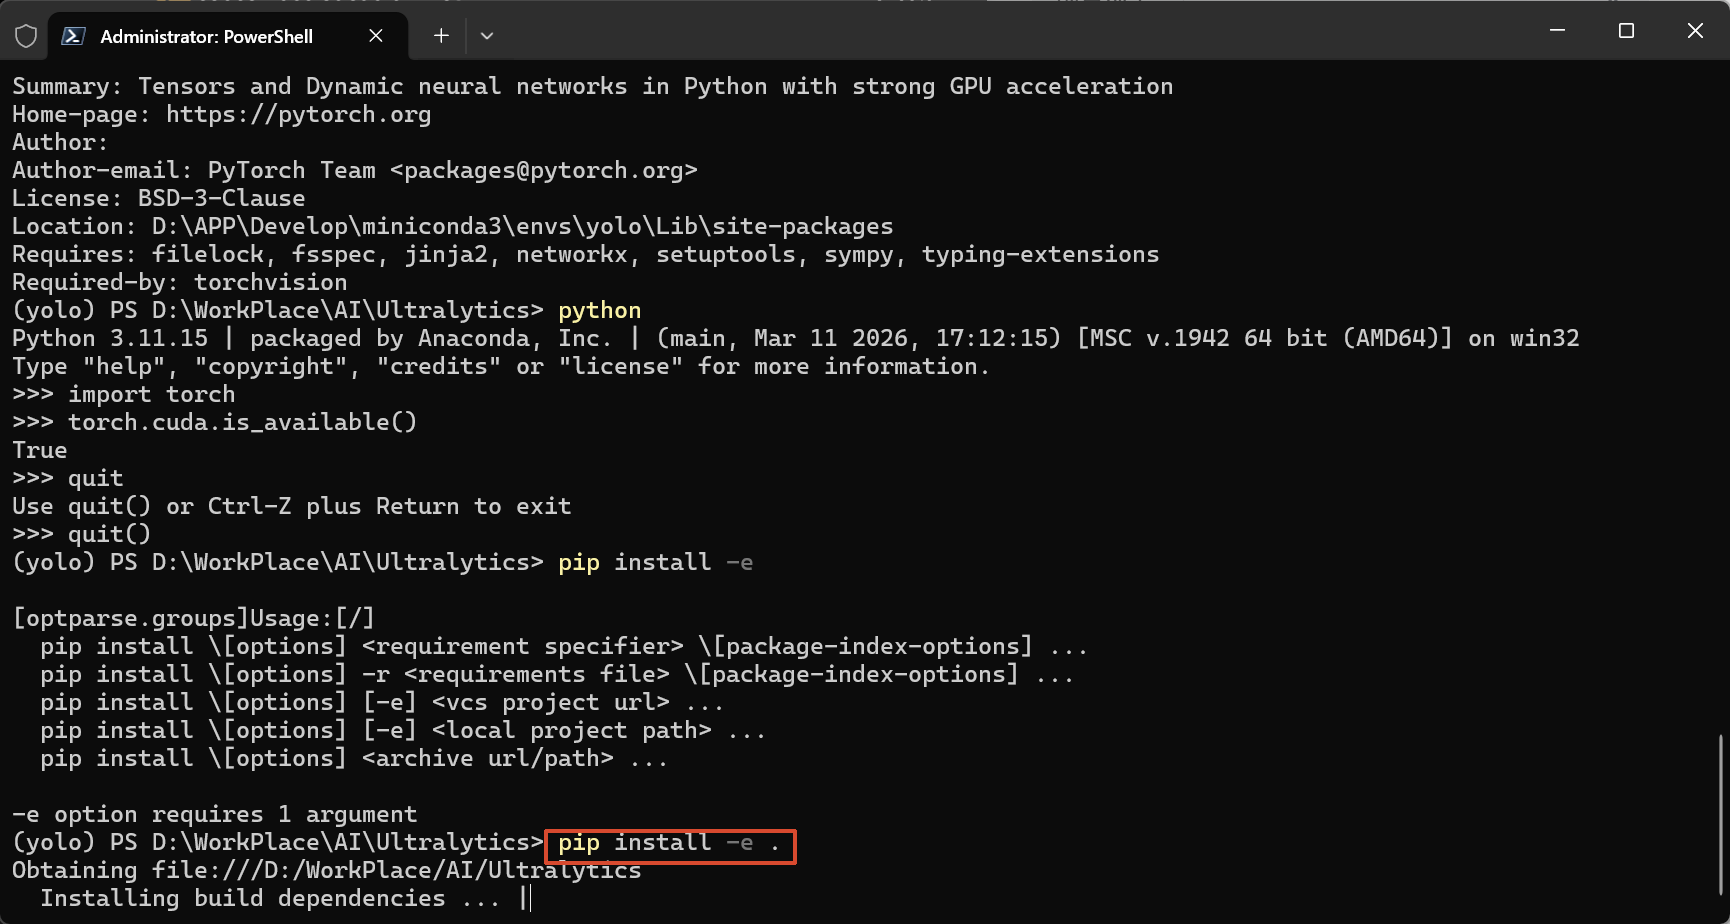Click the yellow 'python' command text
Image resolution: width=1730 pixels, height=924 pixels.
click(x=599, y=311)
